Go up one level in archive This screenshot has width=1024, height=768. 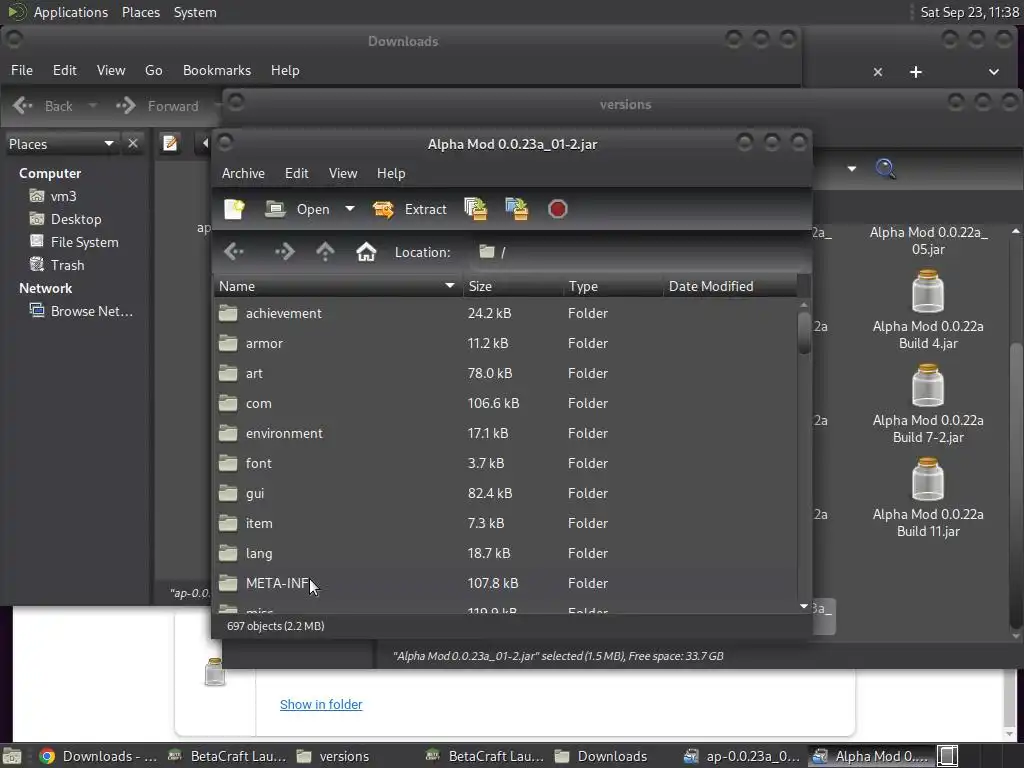tap(325, 252)
